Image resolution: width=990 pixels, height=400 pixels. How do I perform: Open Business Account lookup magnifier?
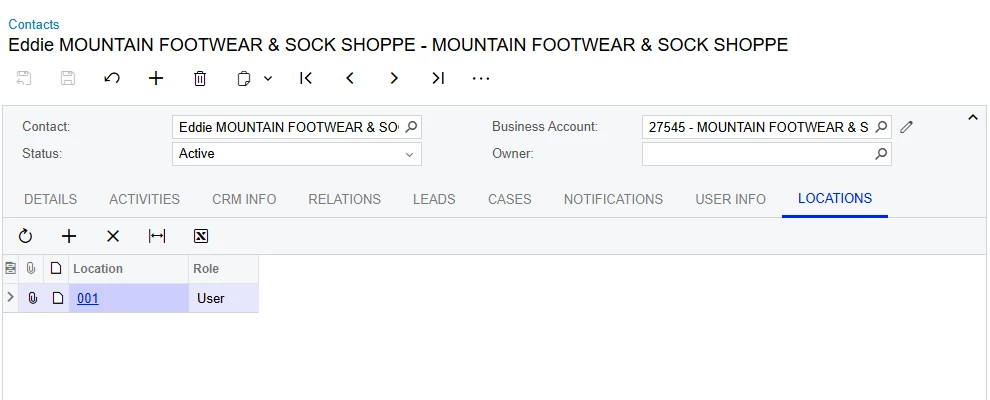tap(881, 127)
